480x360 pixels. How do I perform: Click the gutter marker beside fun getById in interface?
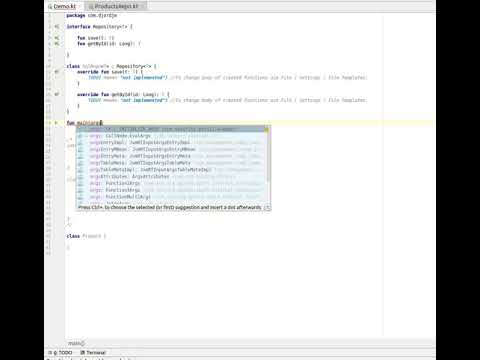coord(57,44)
